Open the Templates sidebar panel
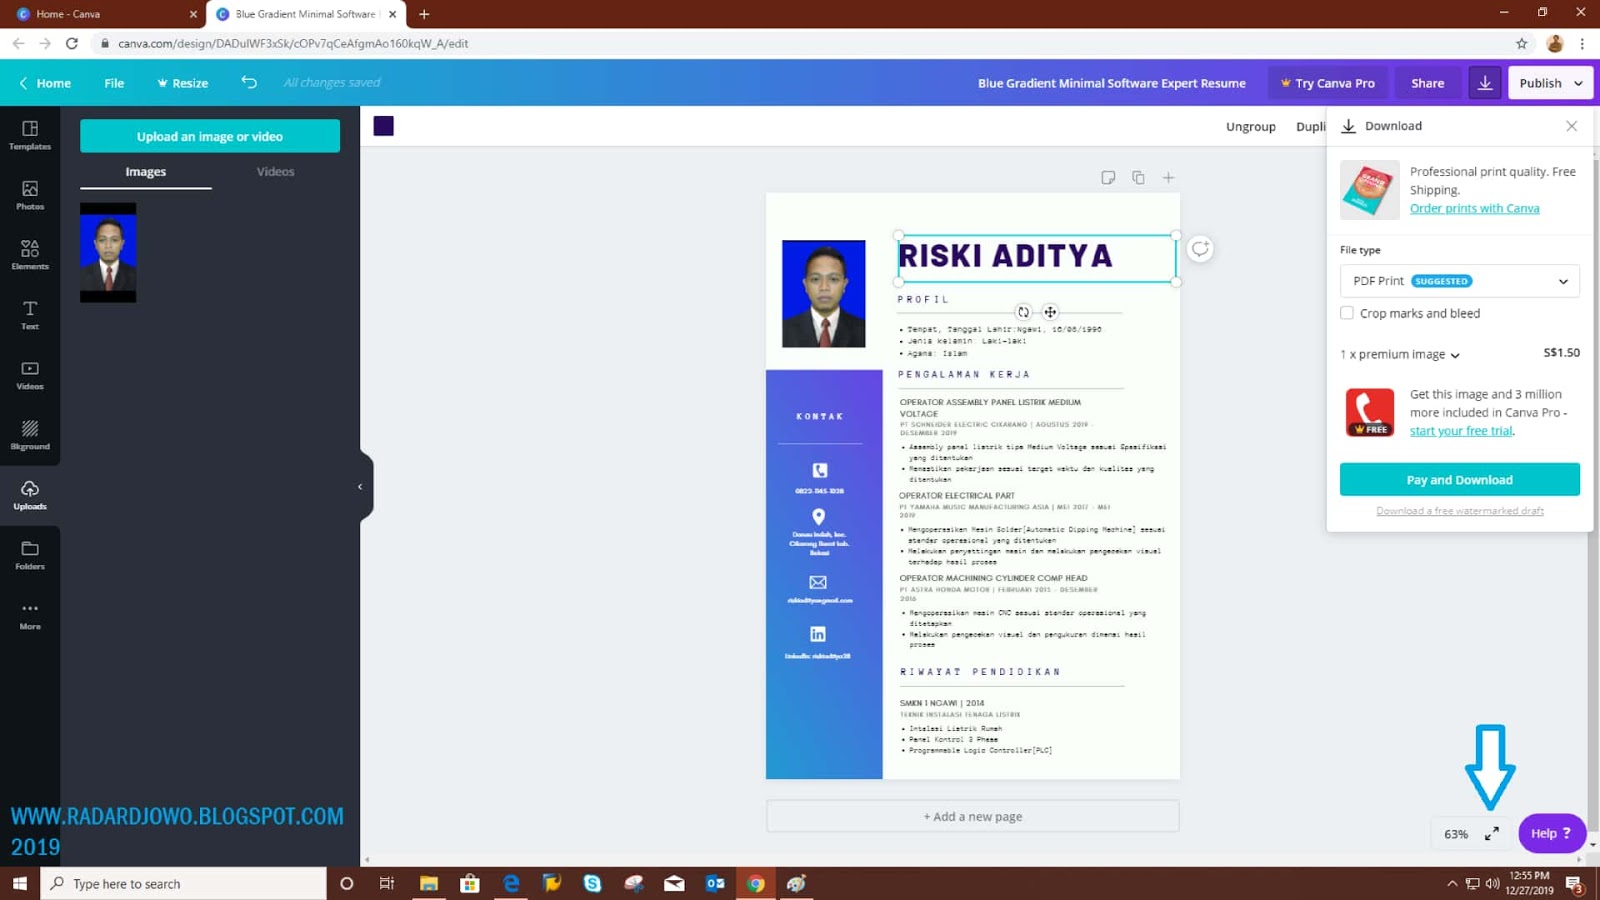The image size is (1600, 900). tap(30, 135)
